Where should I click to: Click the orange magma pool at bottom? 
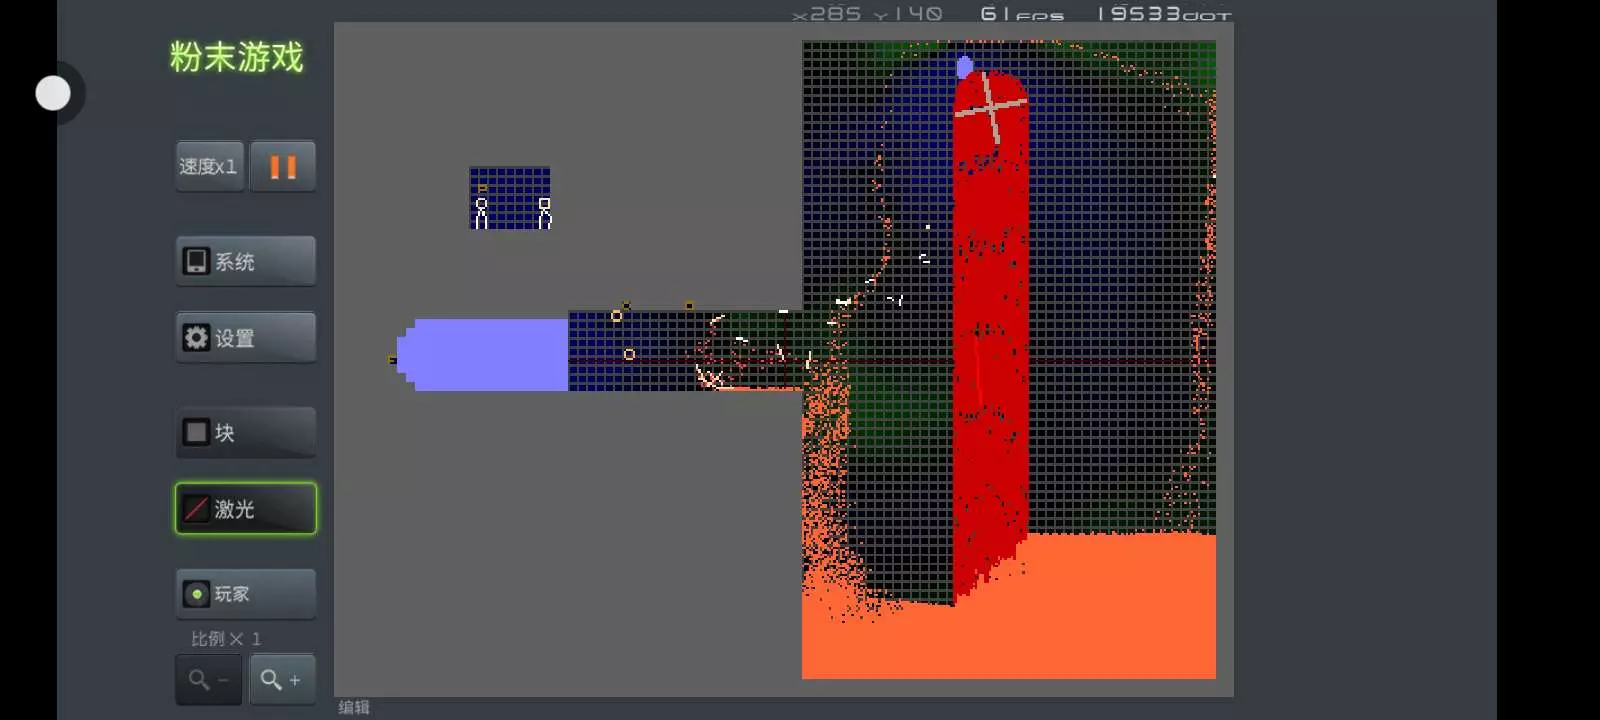click(1008, 630)
